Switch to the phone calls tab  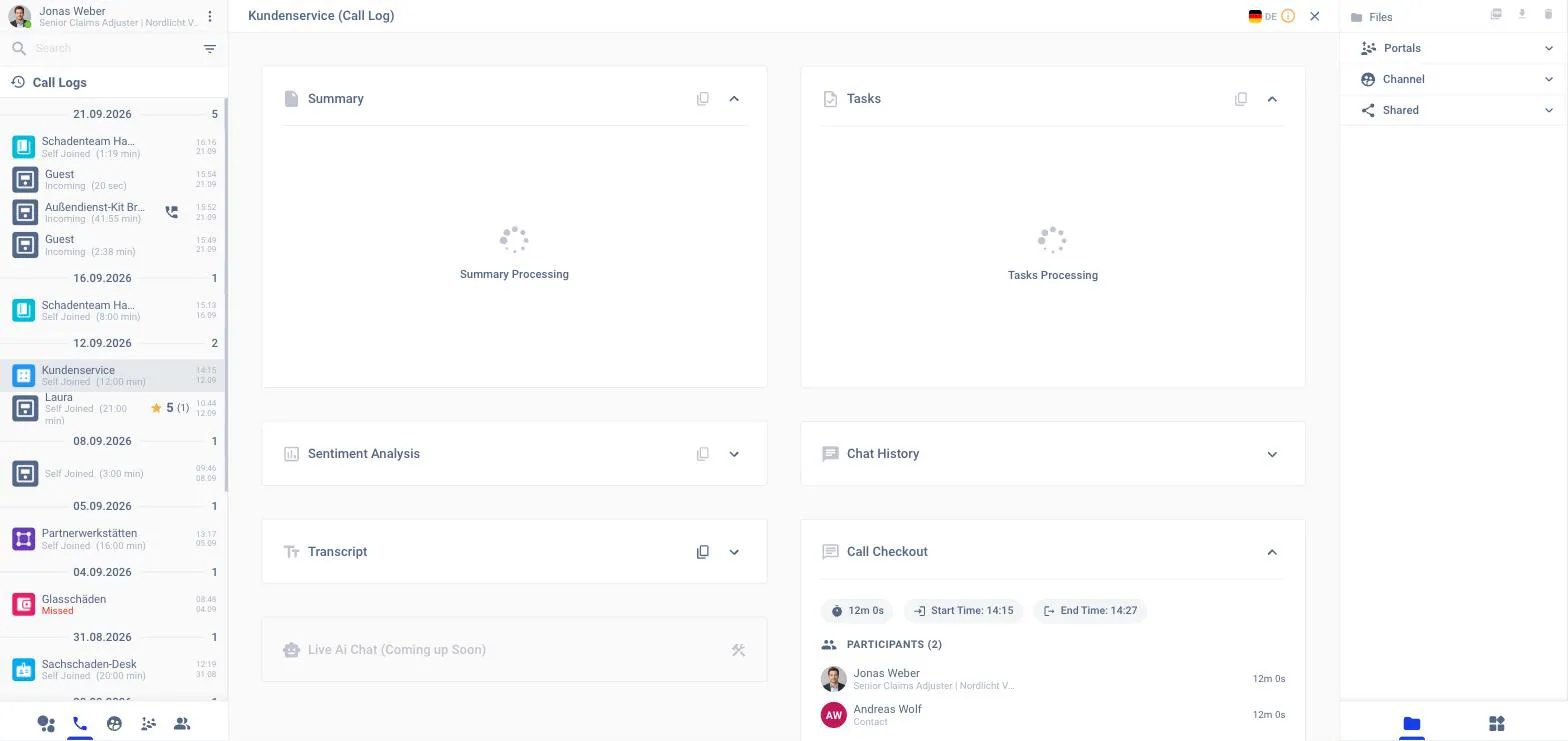coord(80,724)
